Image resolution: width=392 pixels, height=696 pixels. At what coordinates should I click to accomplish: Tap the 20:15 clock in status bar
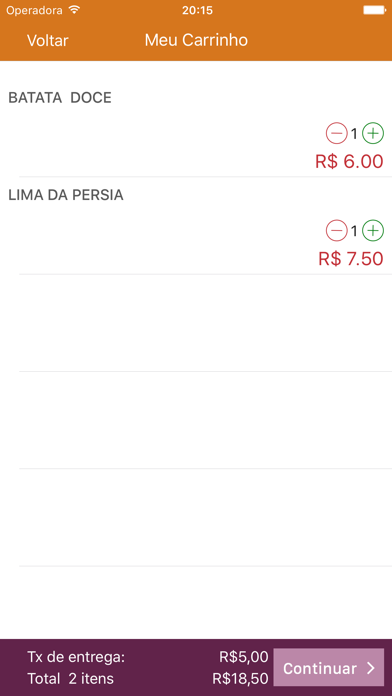tap(197, 10)
